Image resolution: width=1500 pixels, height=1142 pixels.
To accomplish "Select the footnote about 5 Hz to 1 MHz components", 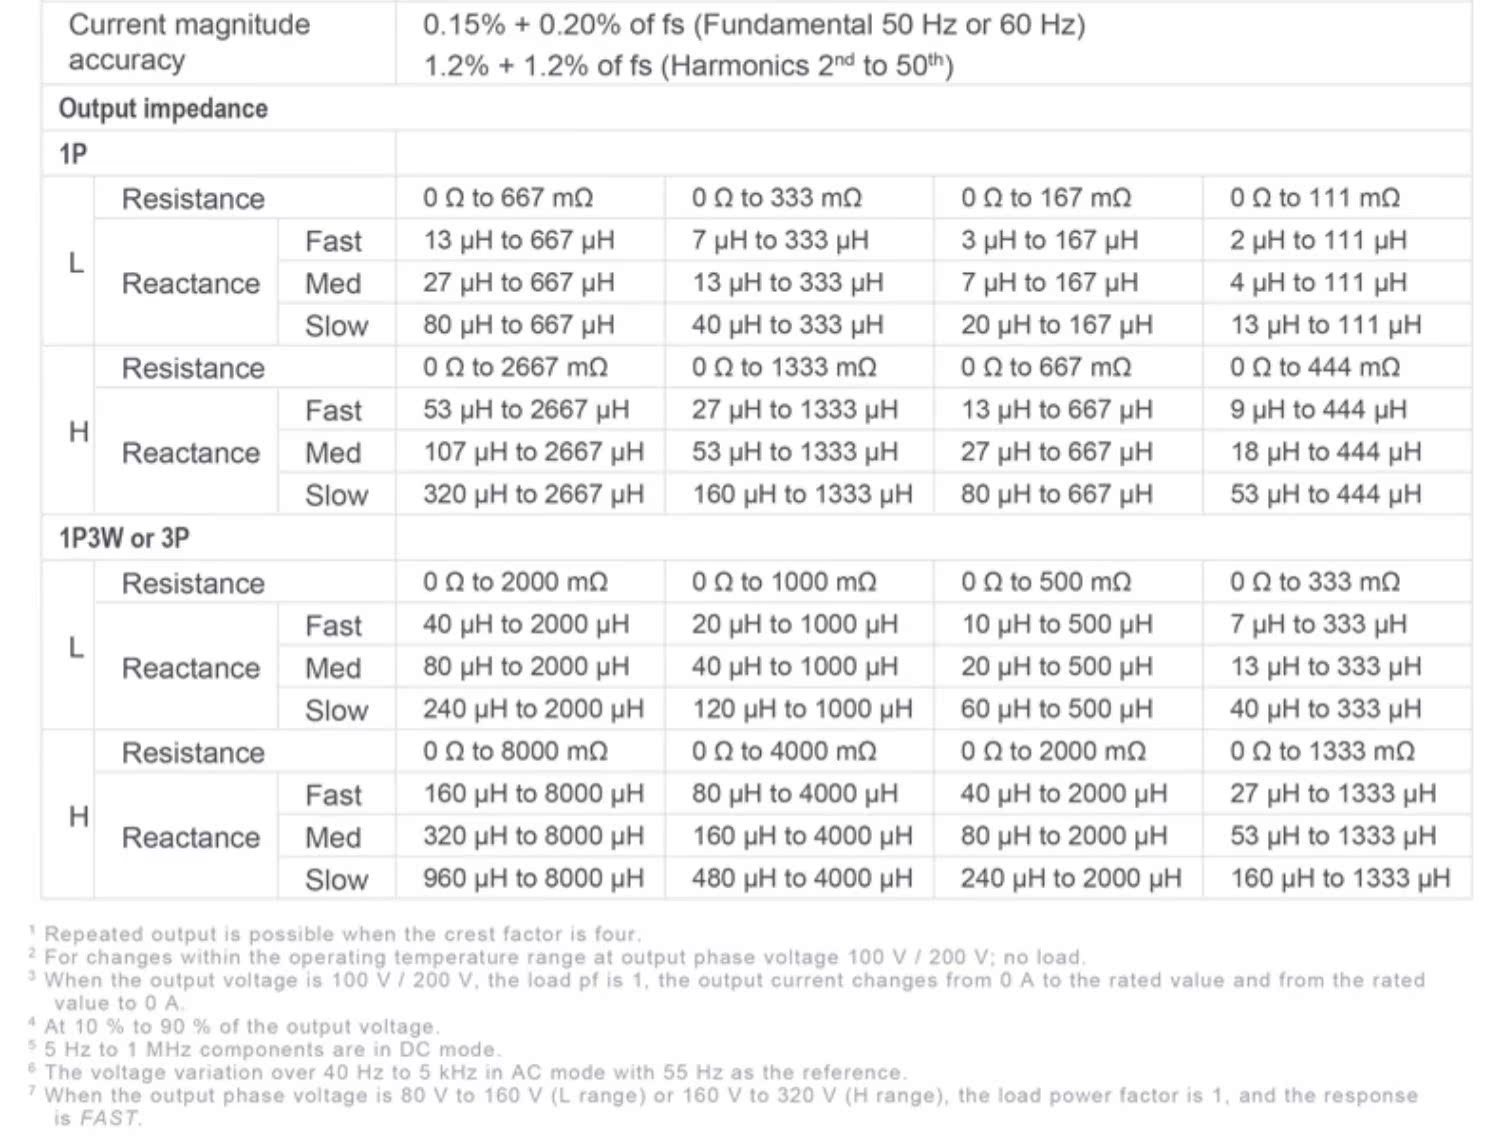I will click(x=272, y=1049).
